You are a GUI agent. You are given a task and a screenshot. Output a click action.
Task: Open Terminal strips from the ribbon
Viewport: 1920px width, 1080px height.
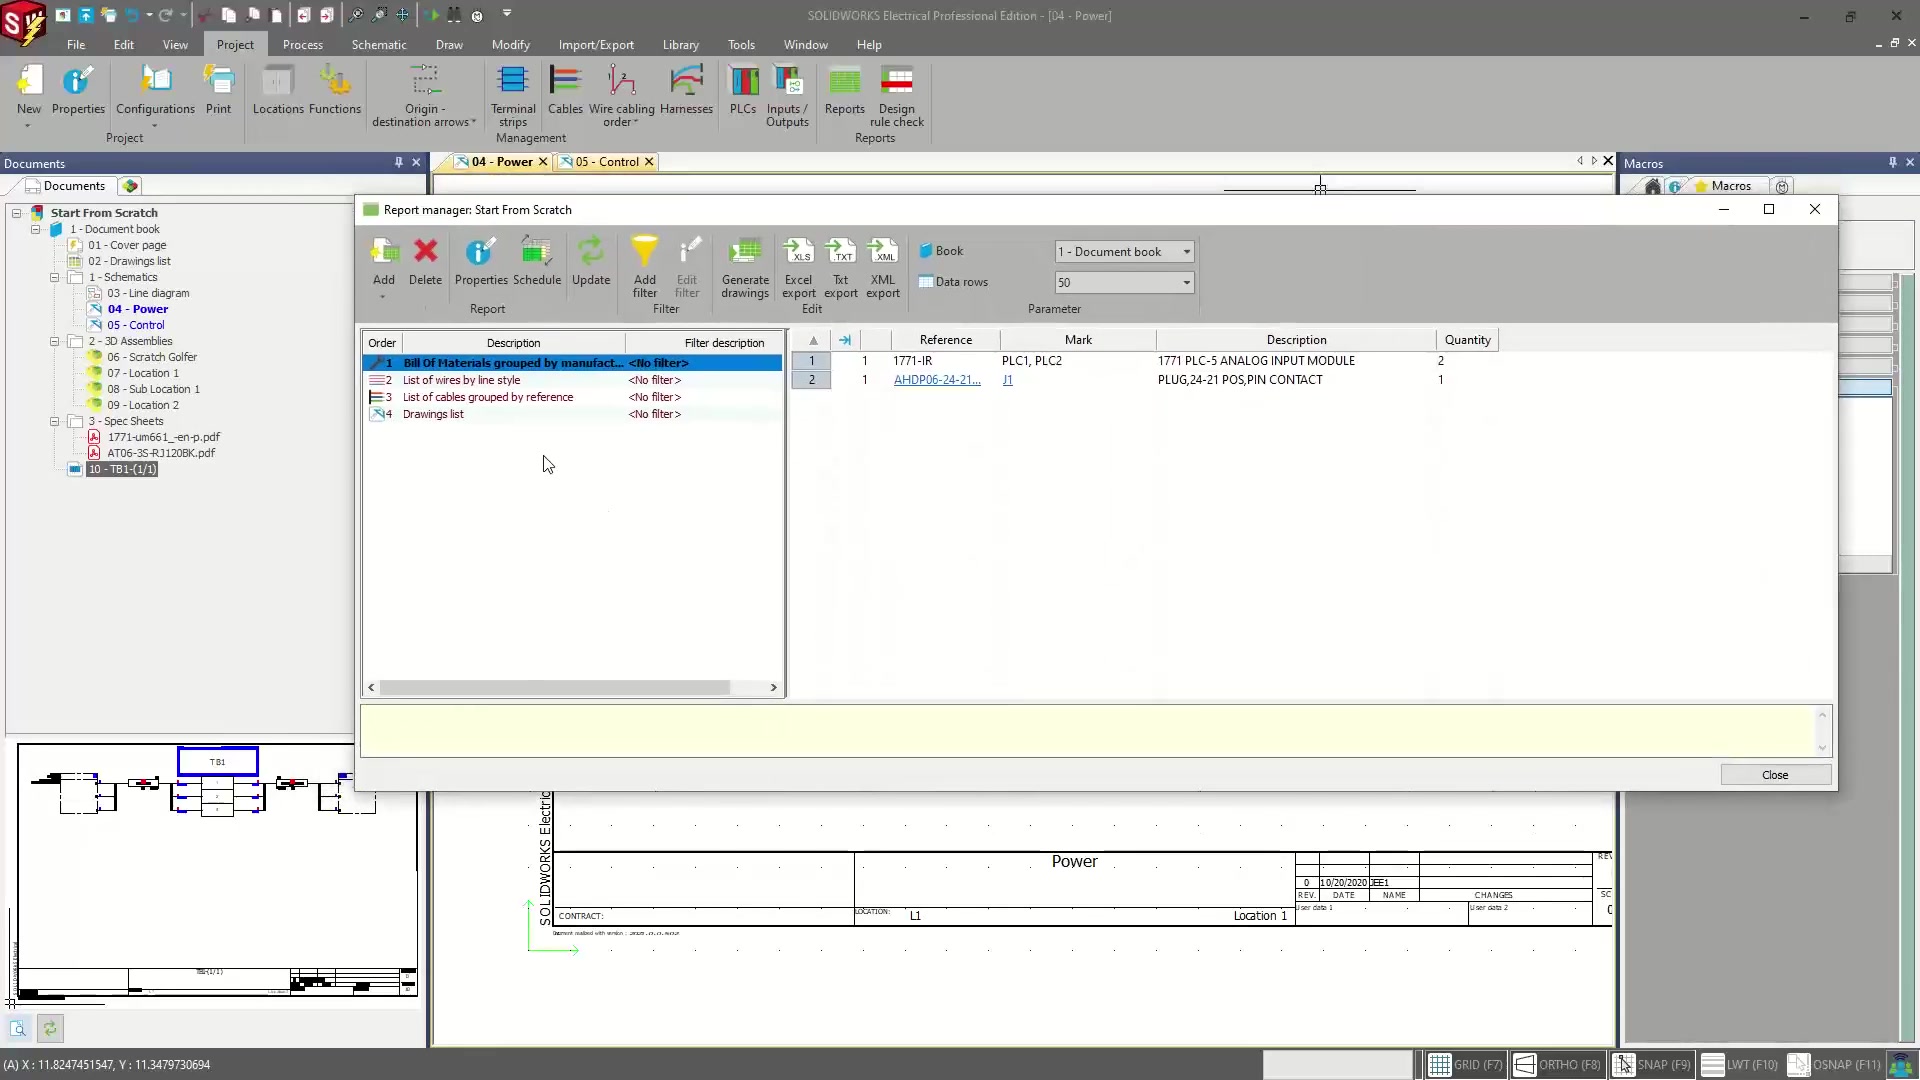coord(513,96)
